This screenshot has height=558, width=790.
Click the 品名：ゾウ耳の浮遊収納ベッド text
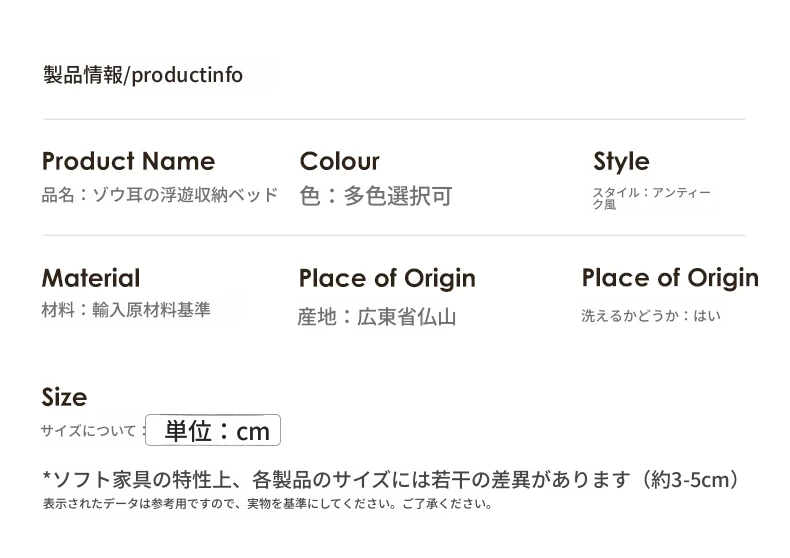coord(159,195)
